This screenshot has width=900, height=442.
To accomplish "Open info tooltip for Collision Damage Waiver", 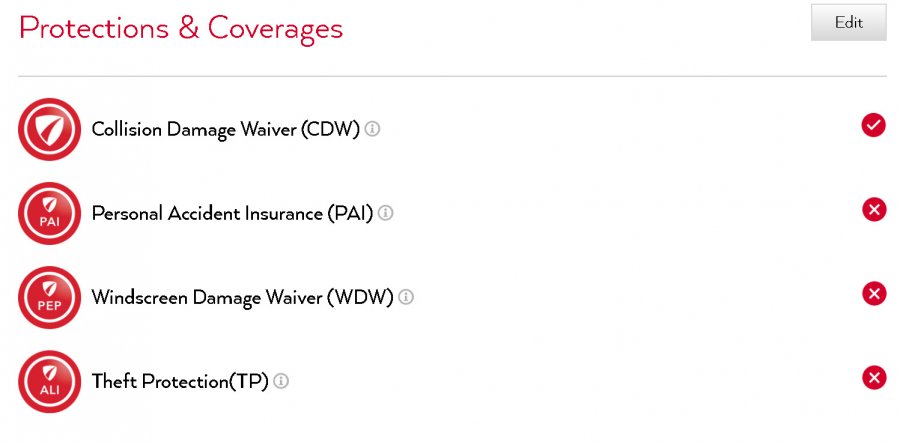I will pyautogui.click(x=372, y=129).
